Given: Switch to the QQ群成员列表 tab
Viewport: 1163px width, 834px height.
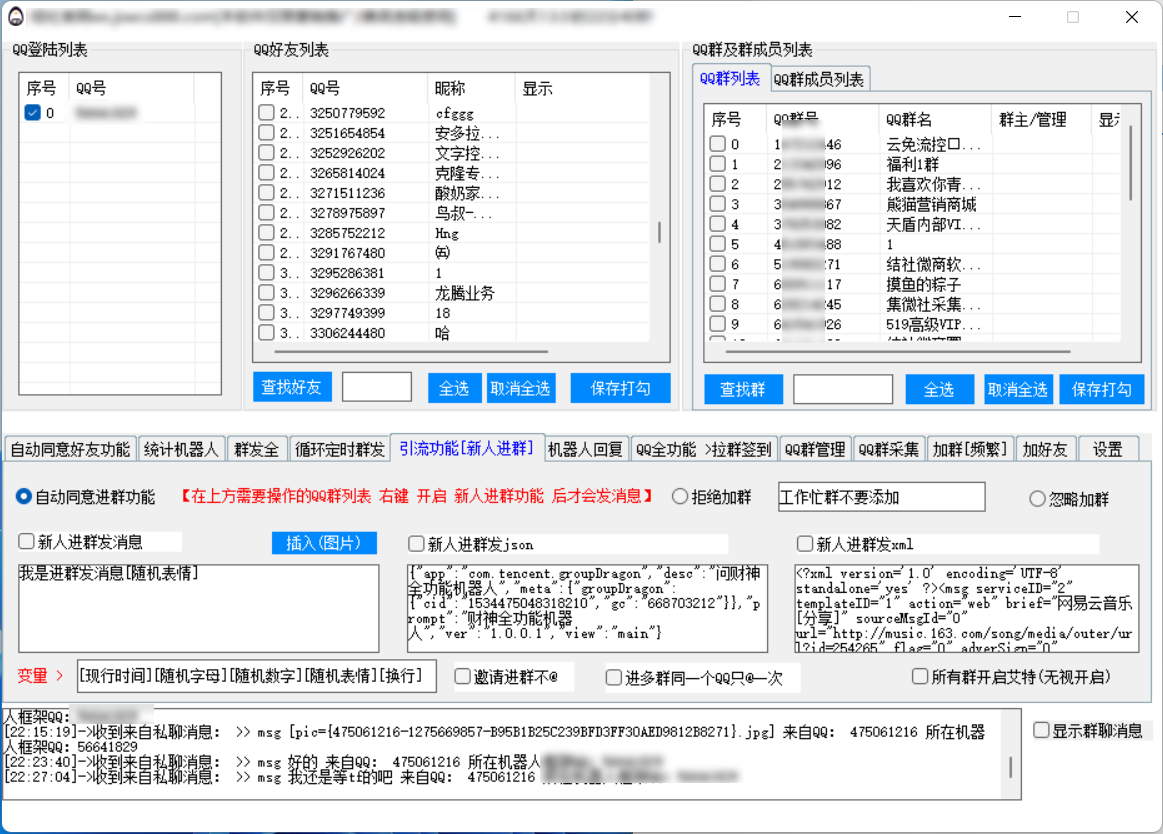Looking at the screenshot, I should 819,80.
